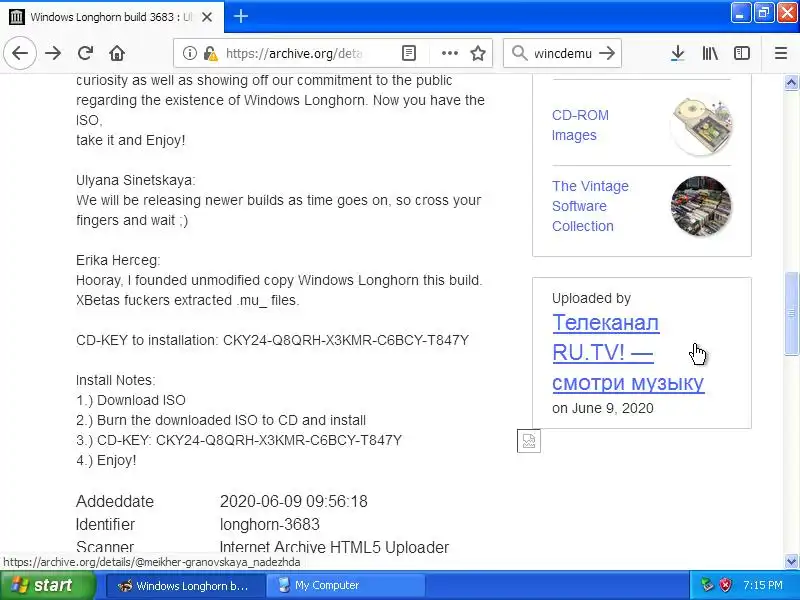Bookmark this page with the star

pyautogui.click(x=478, y=53)
